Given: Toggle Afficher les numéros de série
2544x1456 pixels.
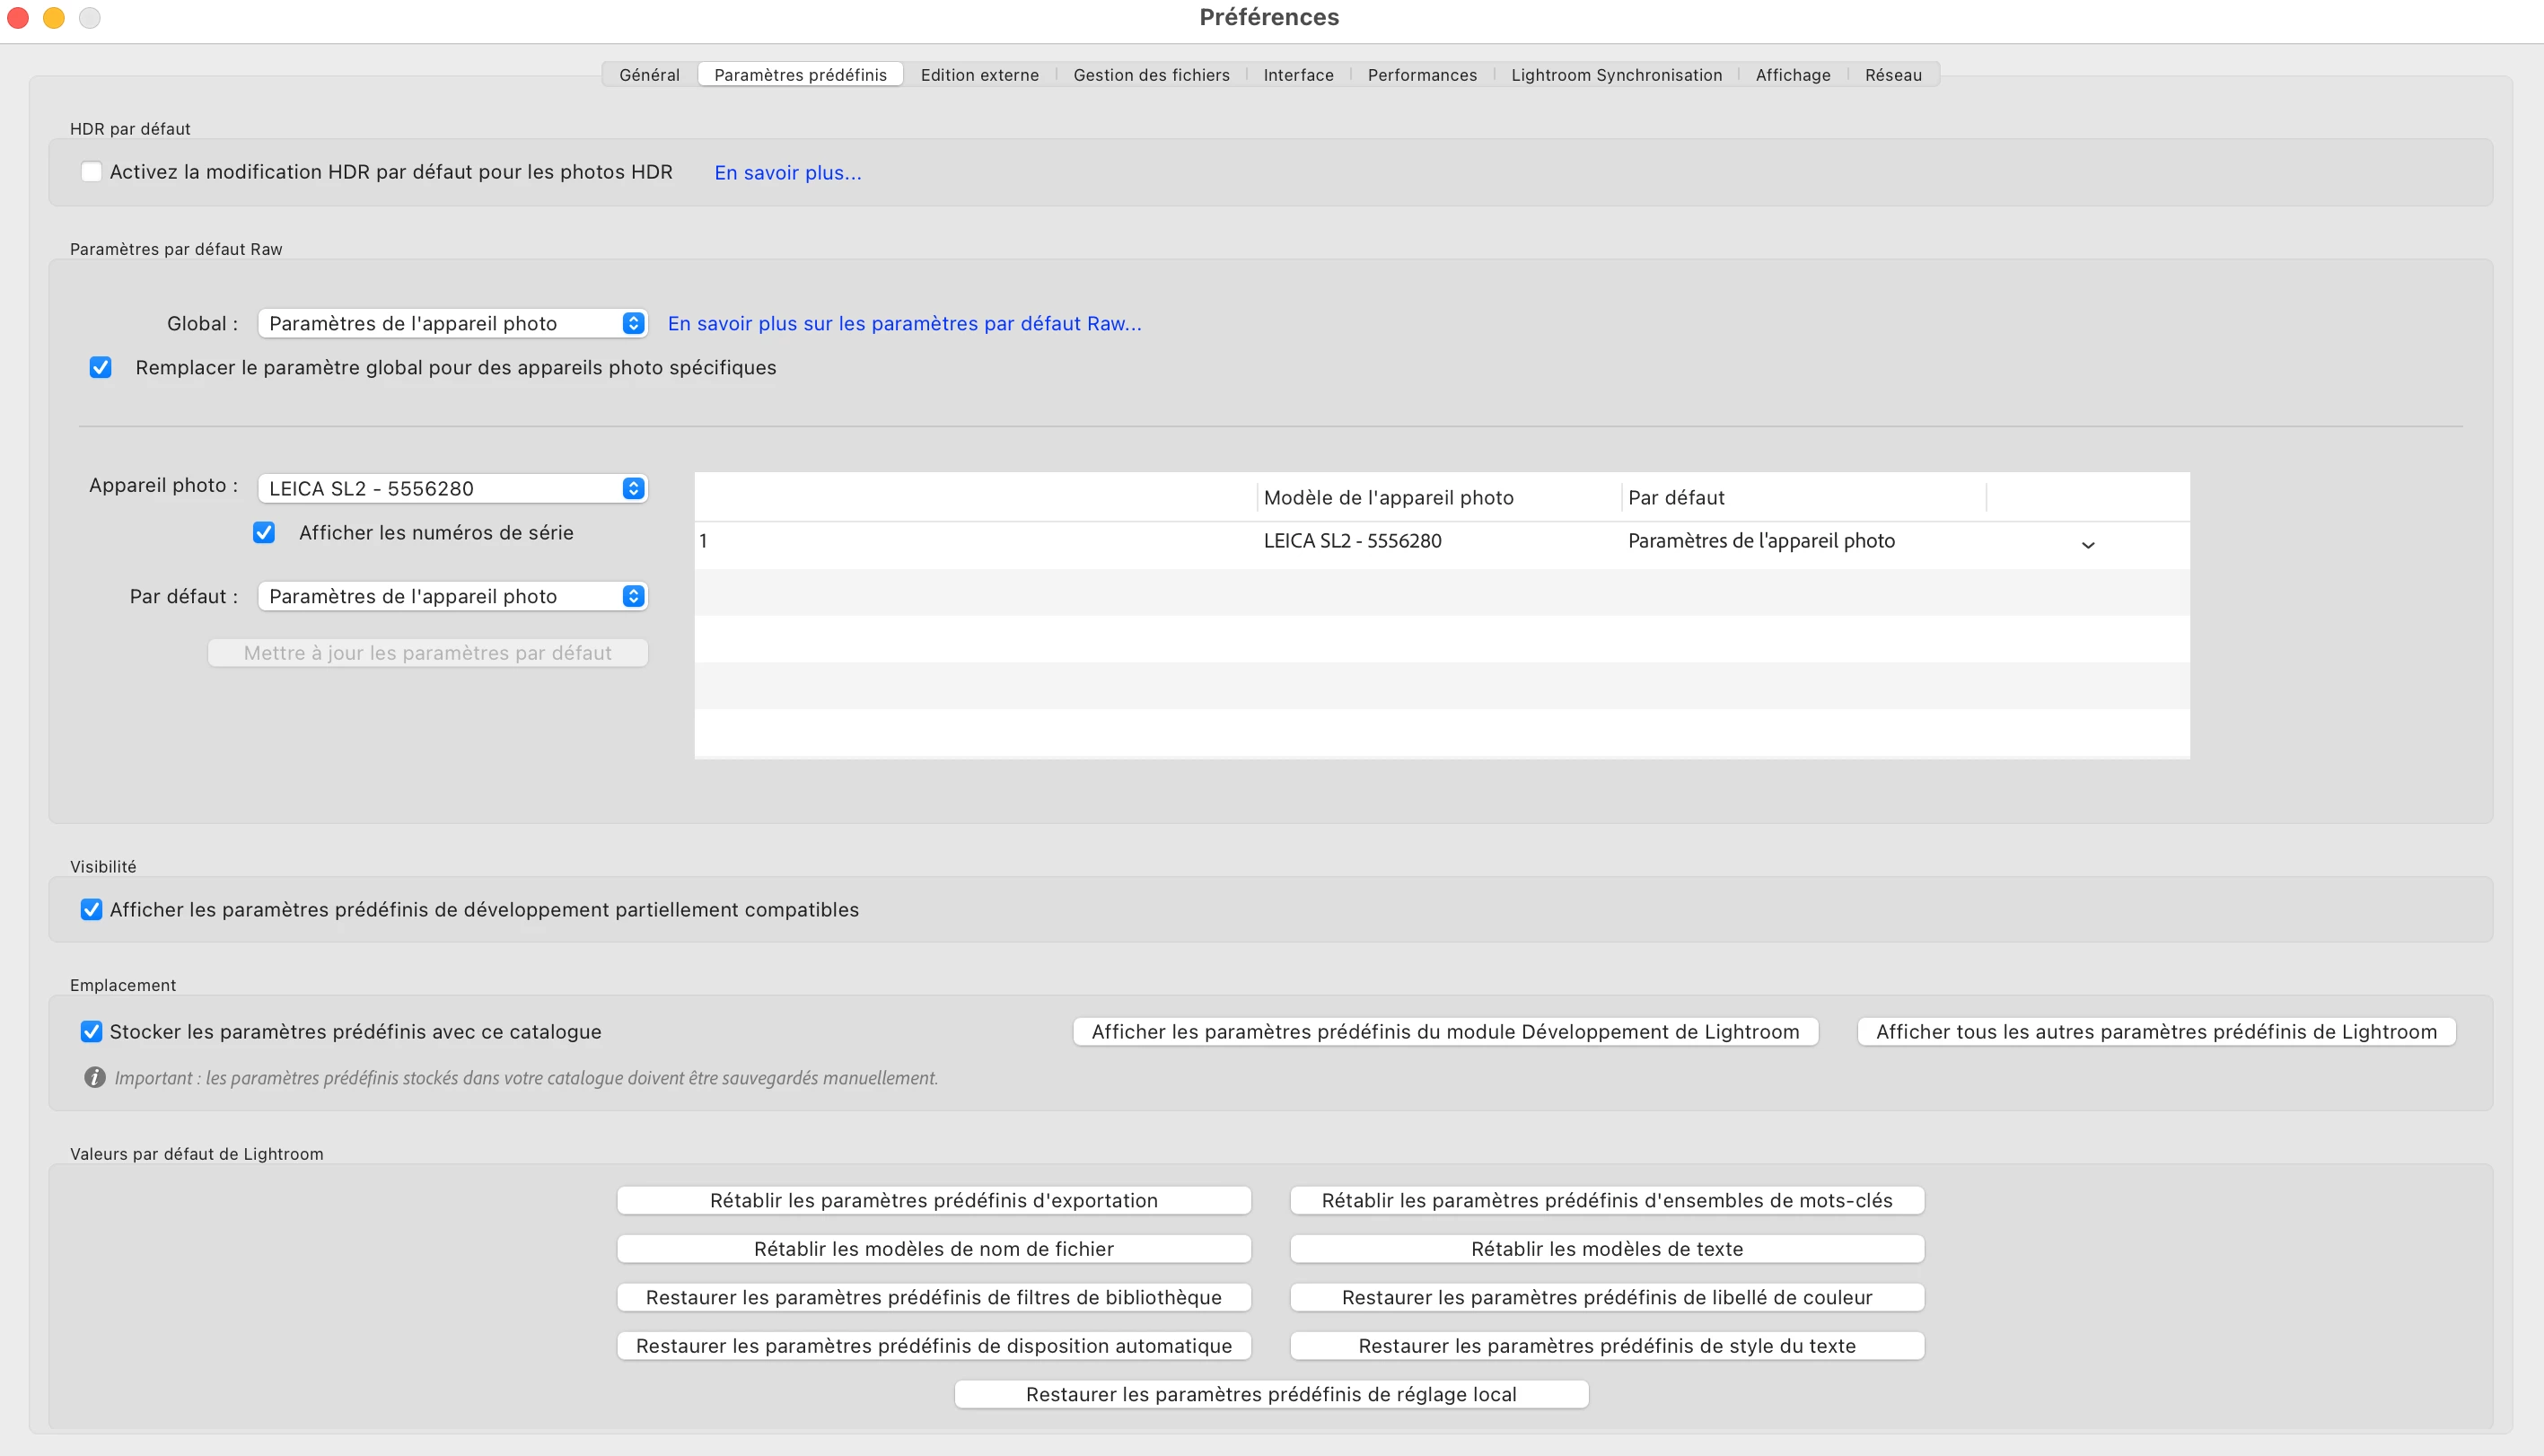Looking at the screenshot, I should [x=264, y=532].
